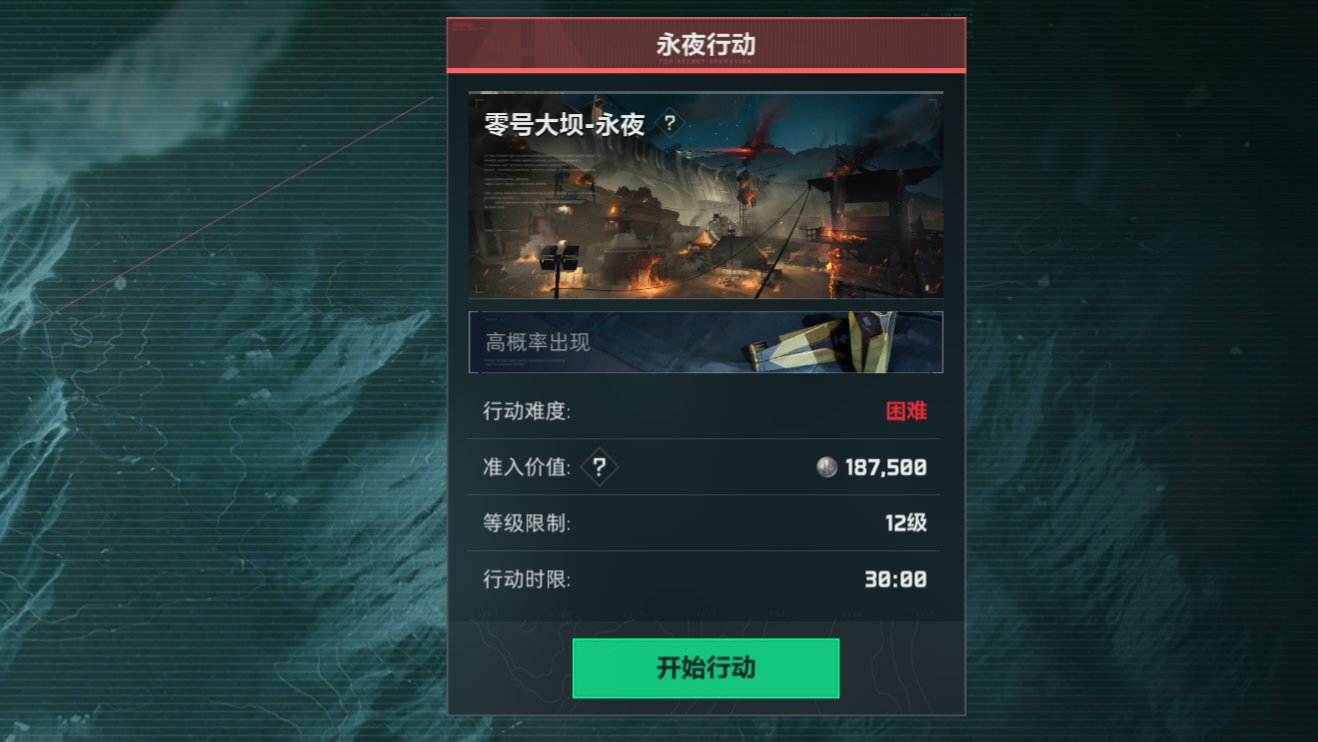Click the 零号大坝-永夜 map name title
This screenshot has width=1318, height=742.
pyautogui.click(x=564, y=125)
